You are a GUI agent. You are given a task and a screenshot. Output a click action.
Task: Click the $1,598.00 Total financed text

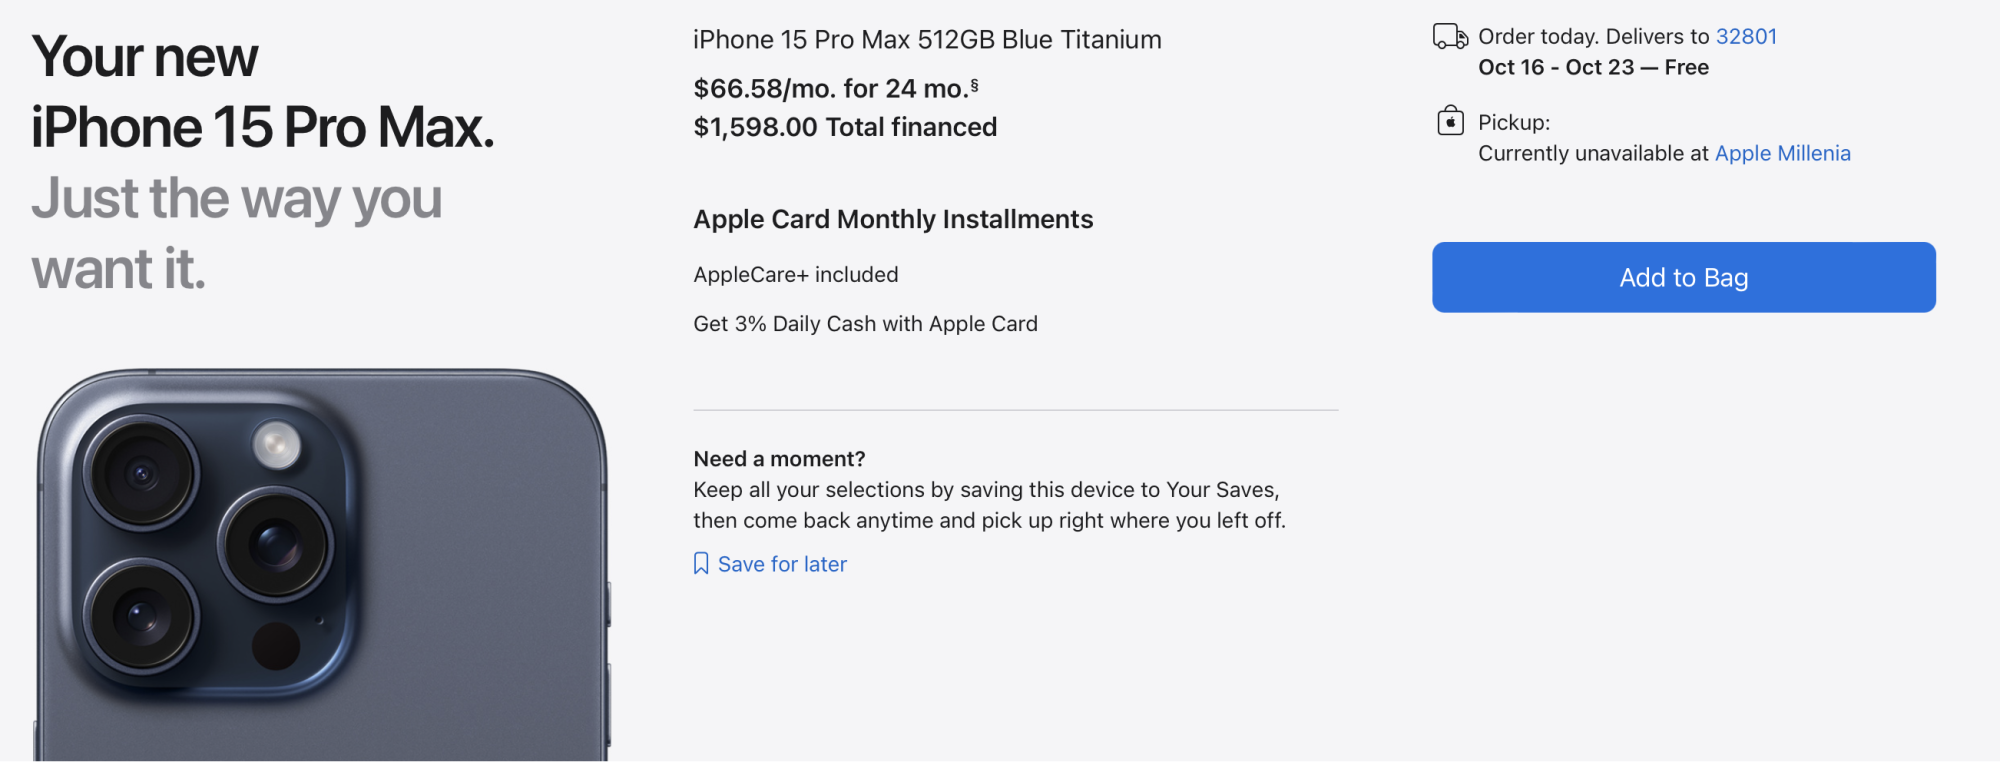(845, 127)
